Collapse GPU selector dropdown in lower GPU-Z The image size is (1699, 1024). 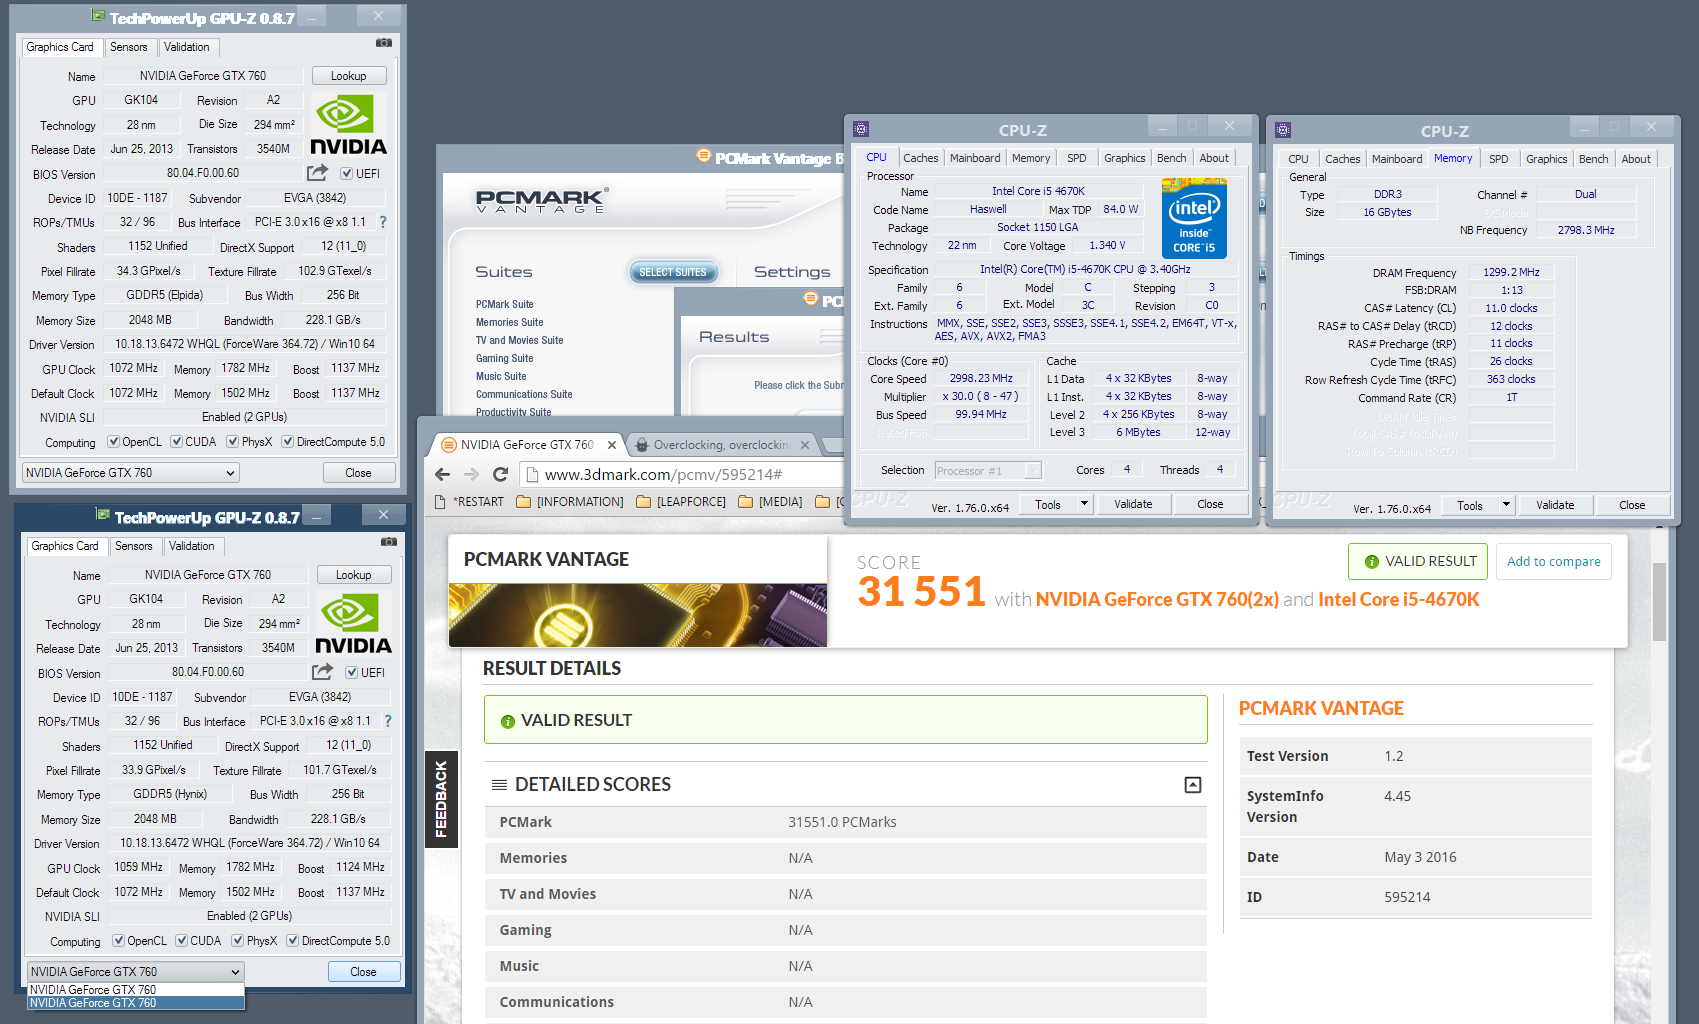[135, 972]
